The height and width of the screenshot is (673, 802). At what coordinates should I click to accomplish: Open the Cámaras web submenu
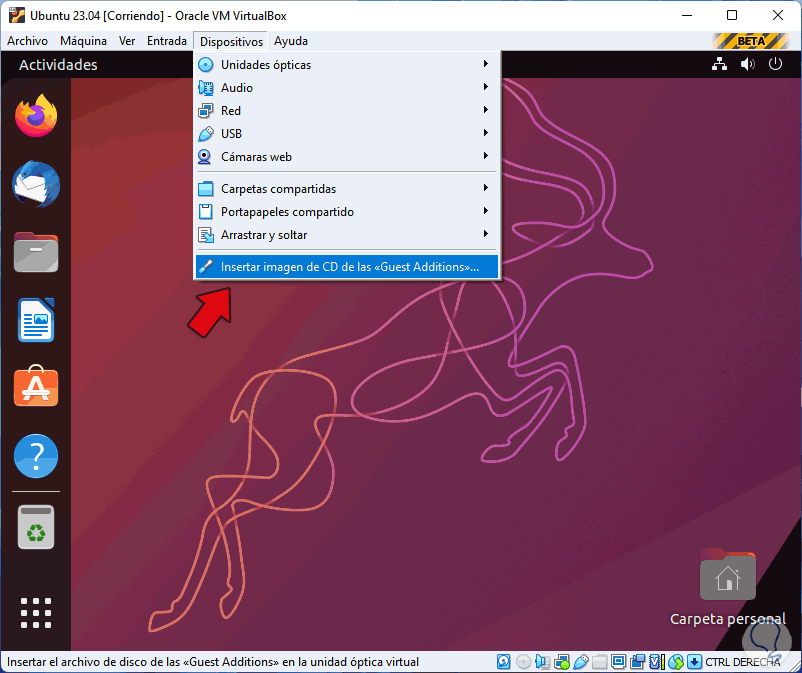[346, 156]
